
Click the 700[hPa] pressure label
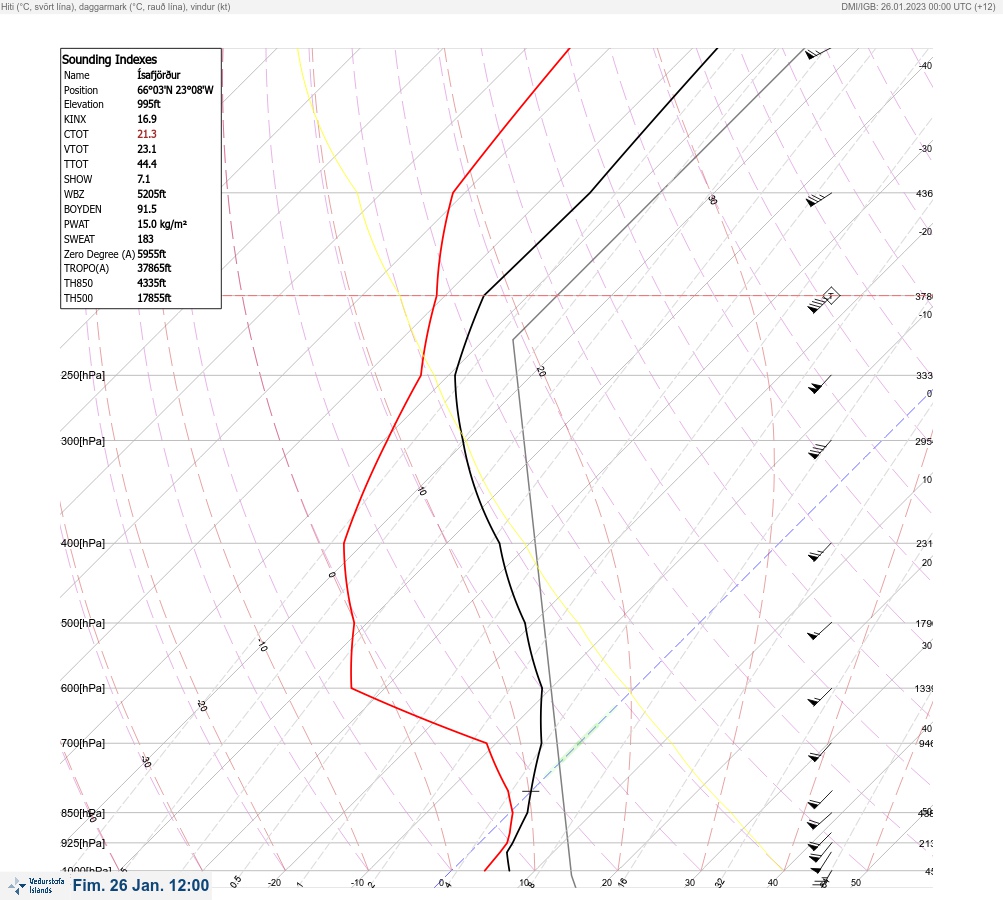click(x=83, y=743)
